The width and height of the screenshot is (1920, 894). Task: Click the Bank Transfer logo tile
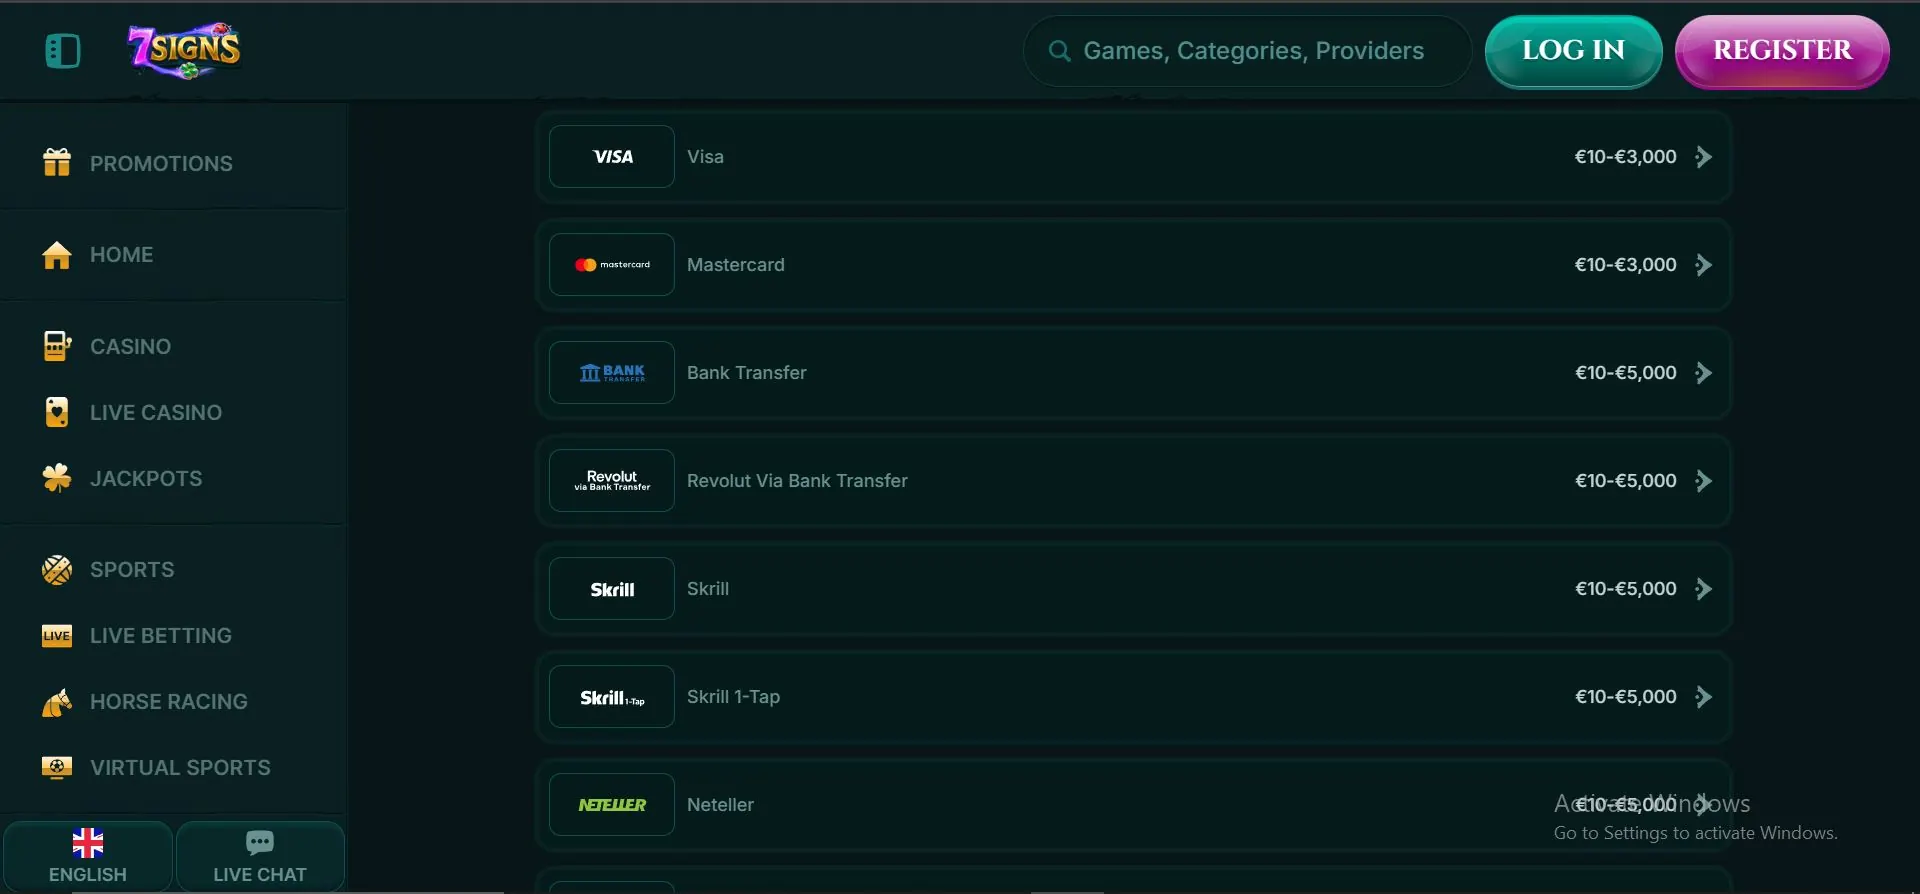[612, 372]
